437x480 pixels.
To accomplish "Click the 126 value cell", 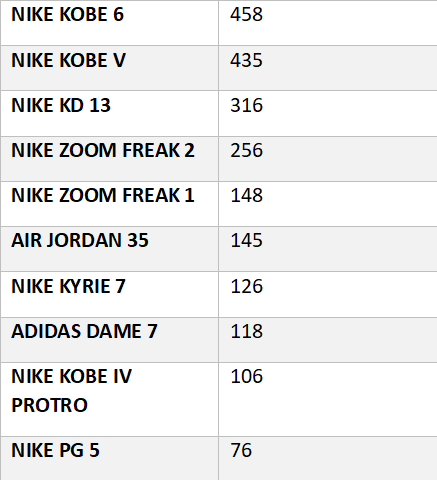I will coord(328,294).
